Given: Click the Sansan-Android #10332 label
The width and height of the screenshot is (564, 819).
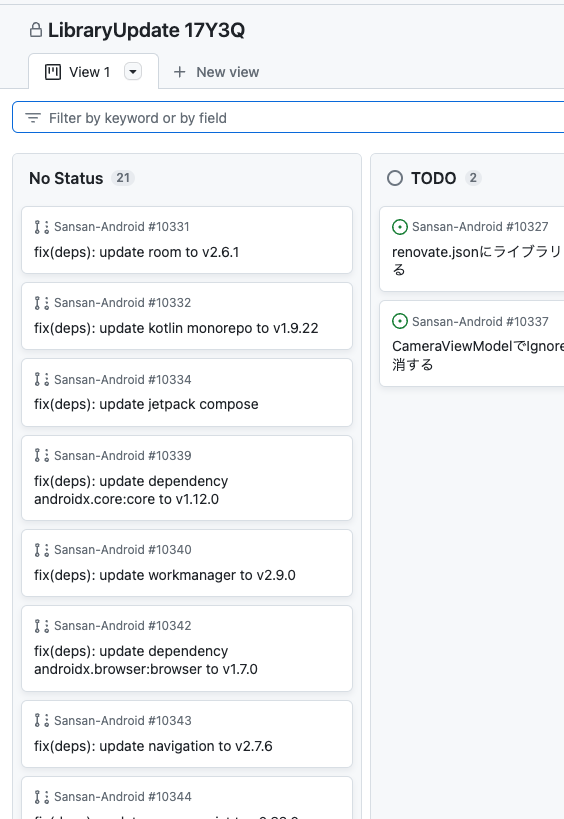Looking at the screenshot, I should tap(123, 303).
